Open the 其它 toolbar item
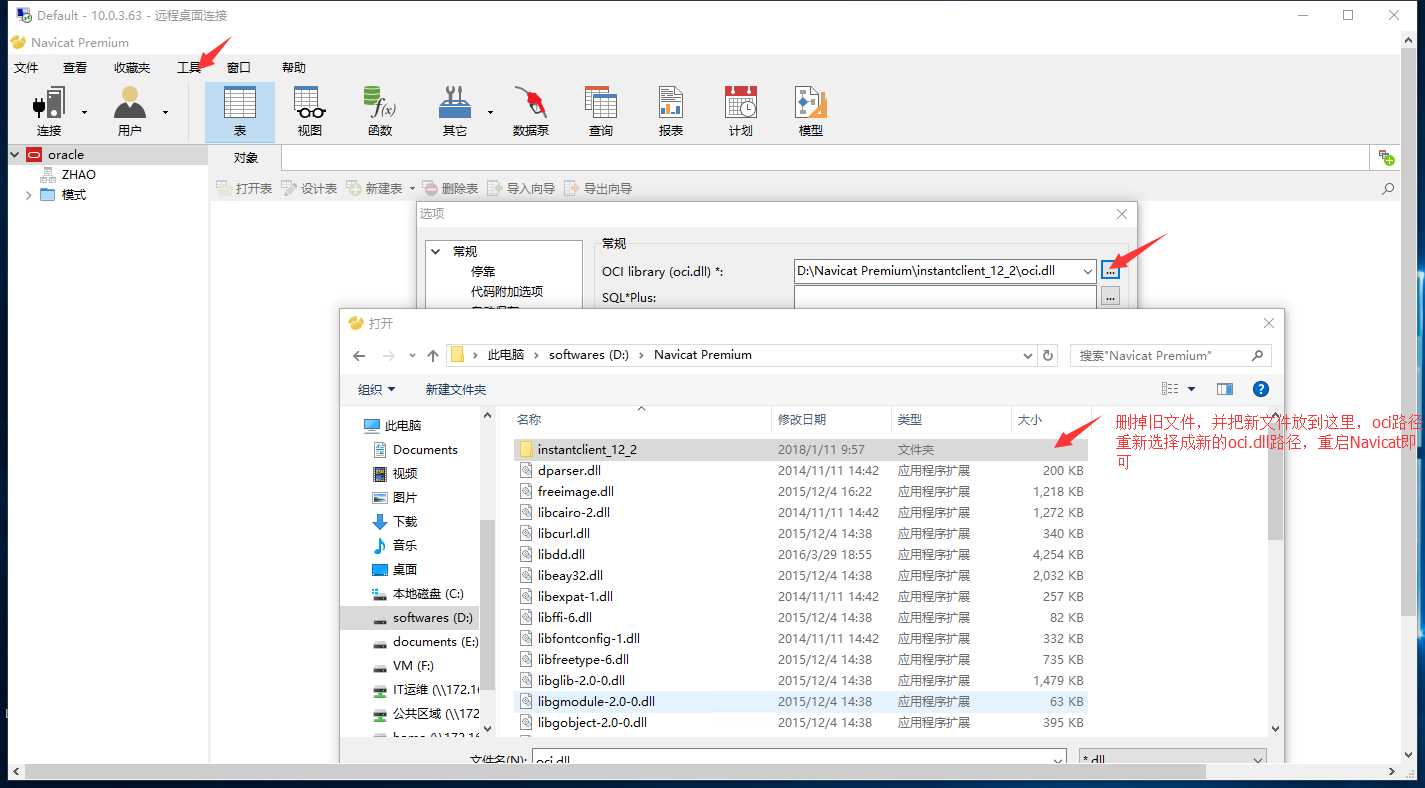This screenshot has width=1425, height=788. coord(455,111)
